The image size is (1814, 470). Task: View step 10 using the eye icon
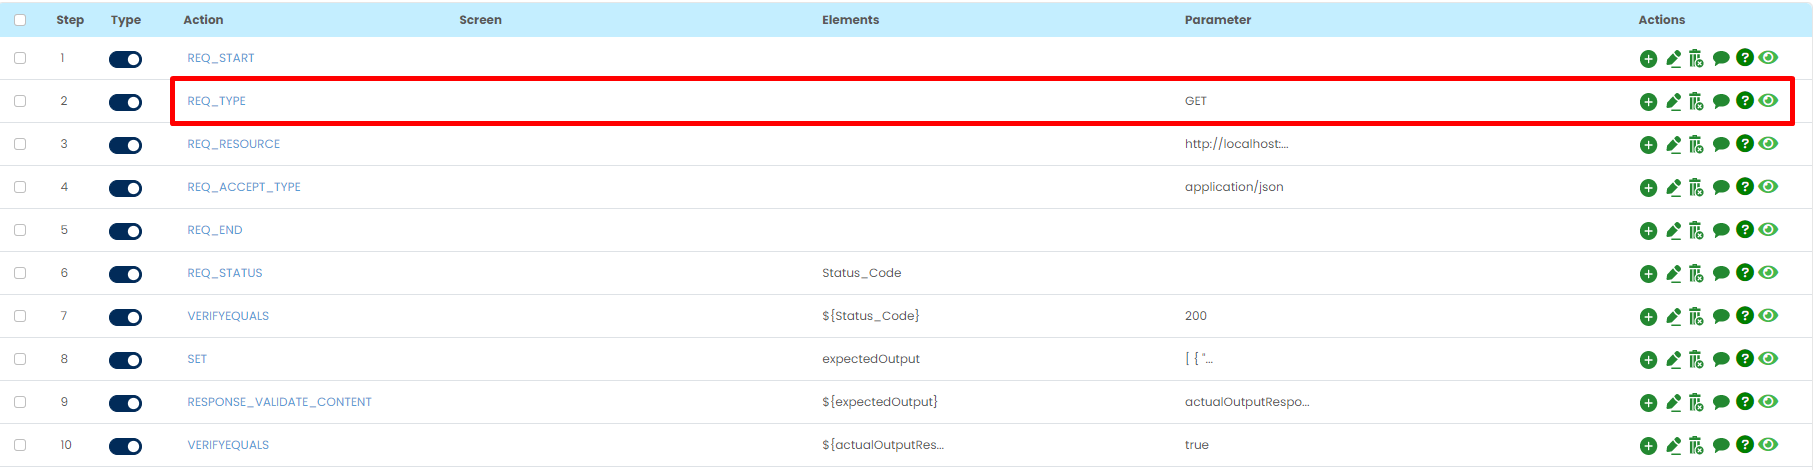[x=1768, y=445]
